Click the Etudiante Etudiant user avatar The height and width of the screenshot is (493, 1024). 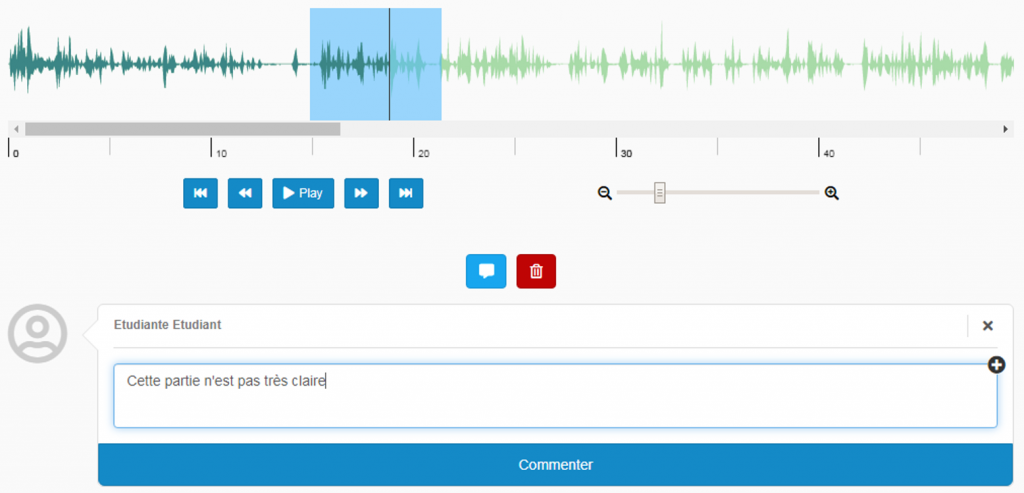click(37, 333)
